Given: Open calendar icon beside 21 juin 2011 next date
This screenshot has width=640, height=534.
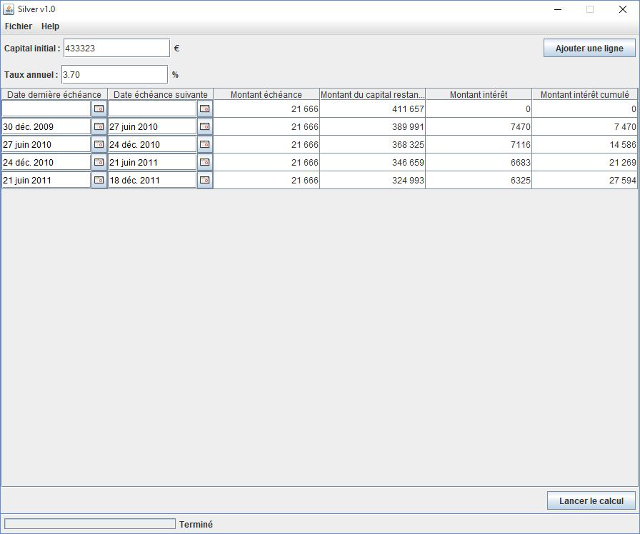Looking at the screenshot, I should pos(205,162).
